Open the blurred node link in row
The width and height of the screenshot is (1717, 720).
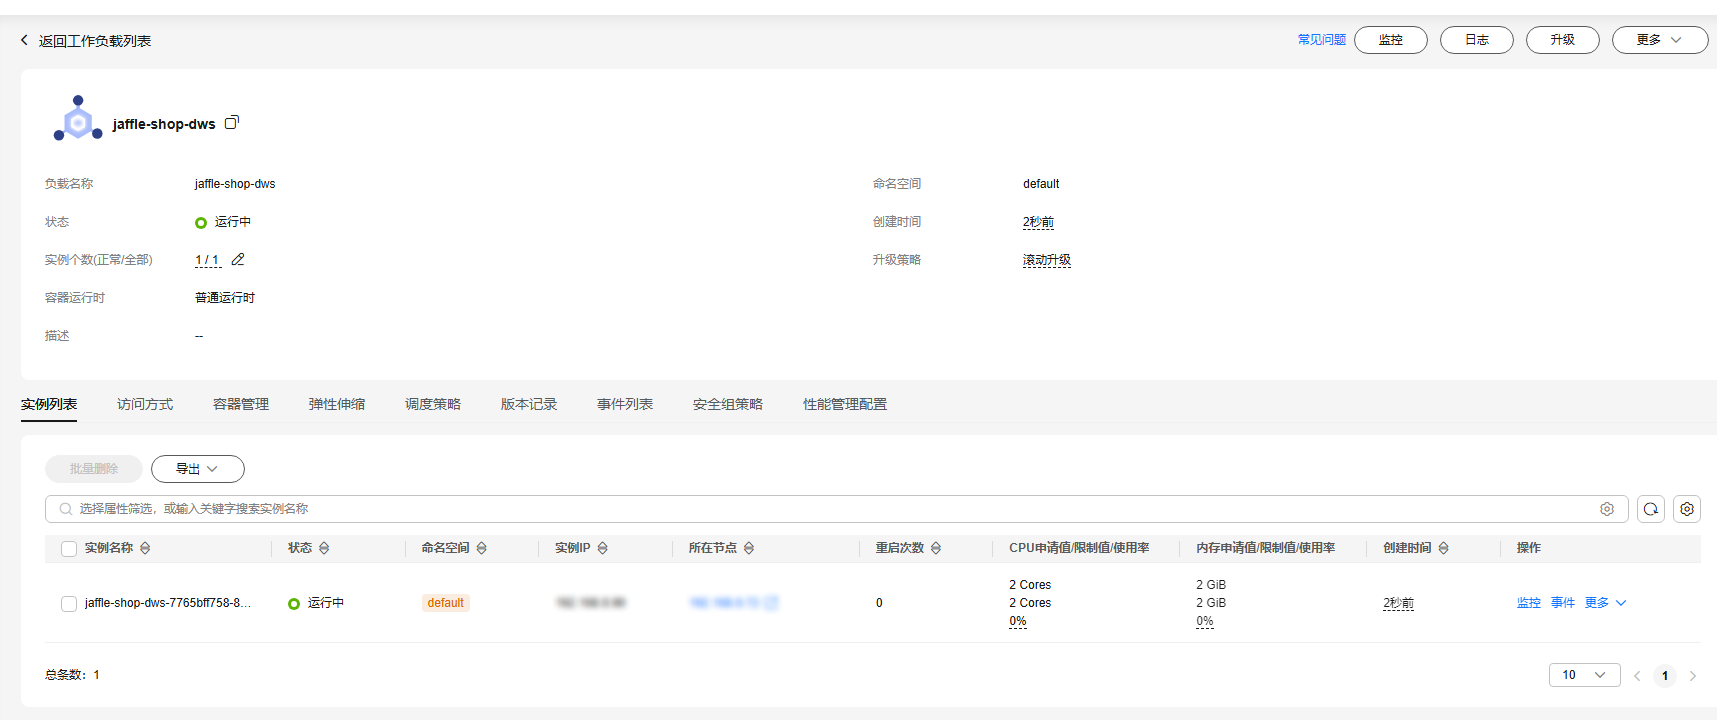coord(725,603)
